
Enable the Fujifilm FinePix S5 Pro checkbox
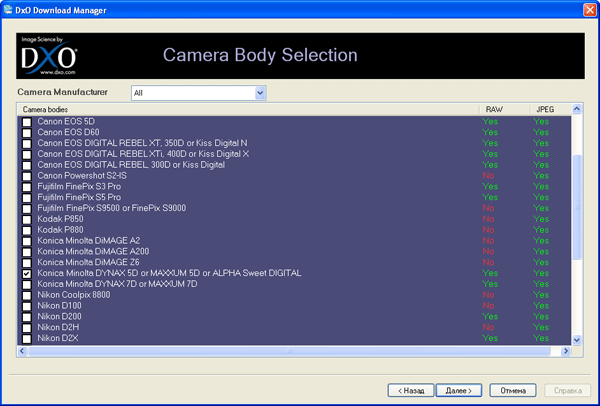(x=27, y=198)
